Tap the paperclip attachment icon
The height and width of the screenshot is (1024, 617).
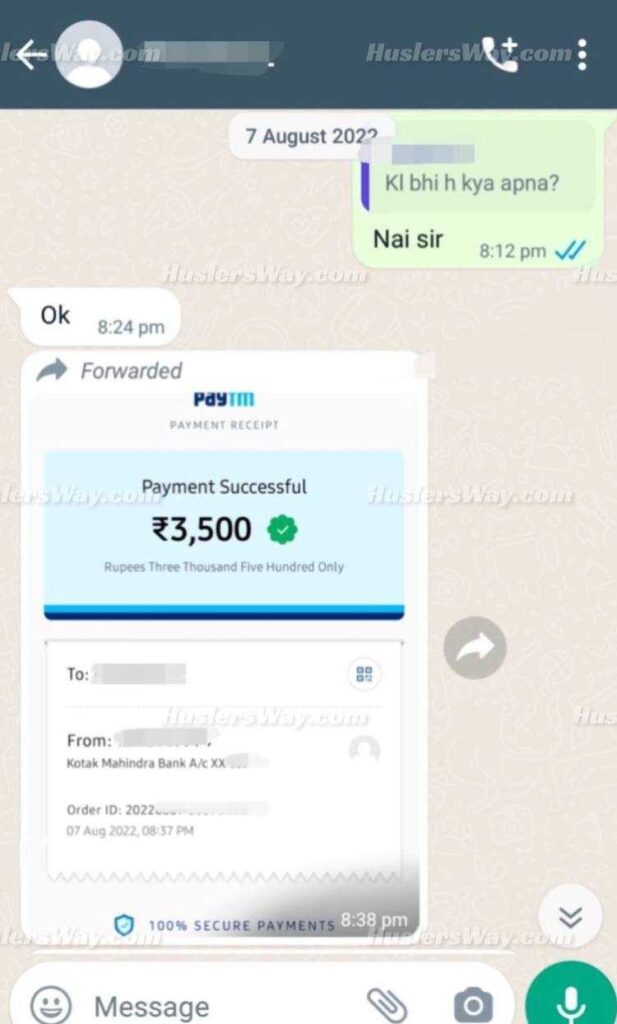(387, 1004)
